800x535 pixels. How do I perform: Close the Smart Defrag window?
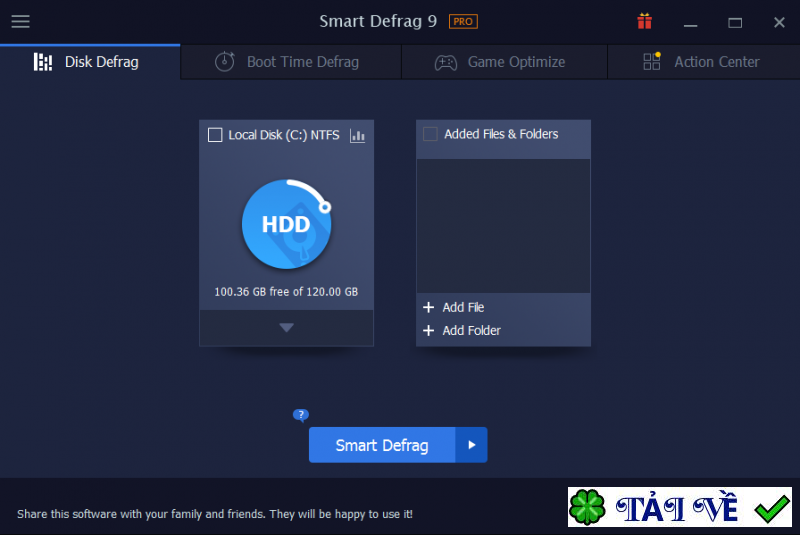779,22
